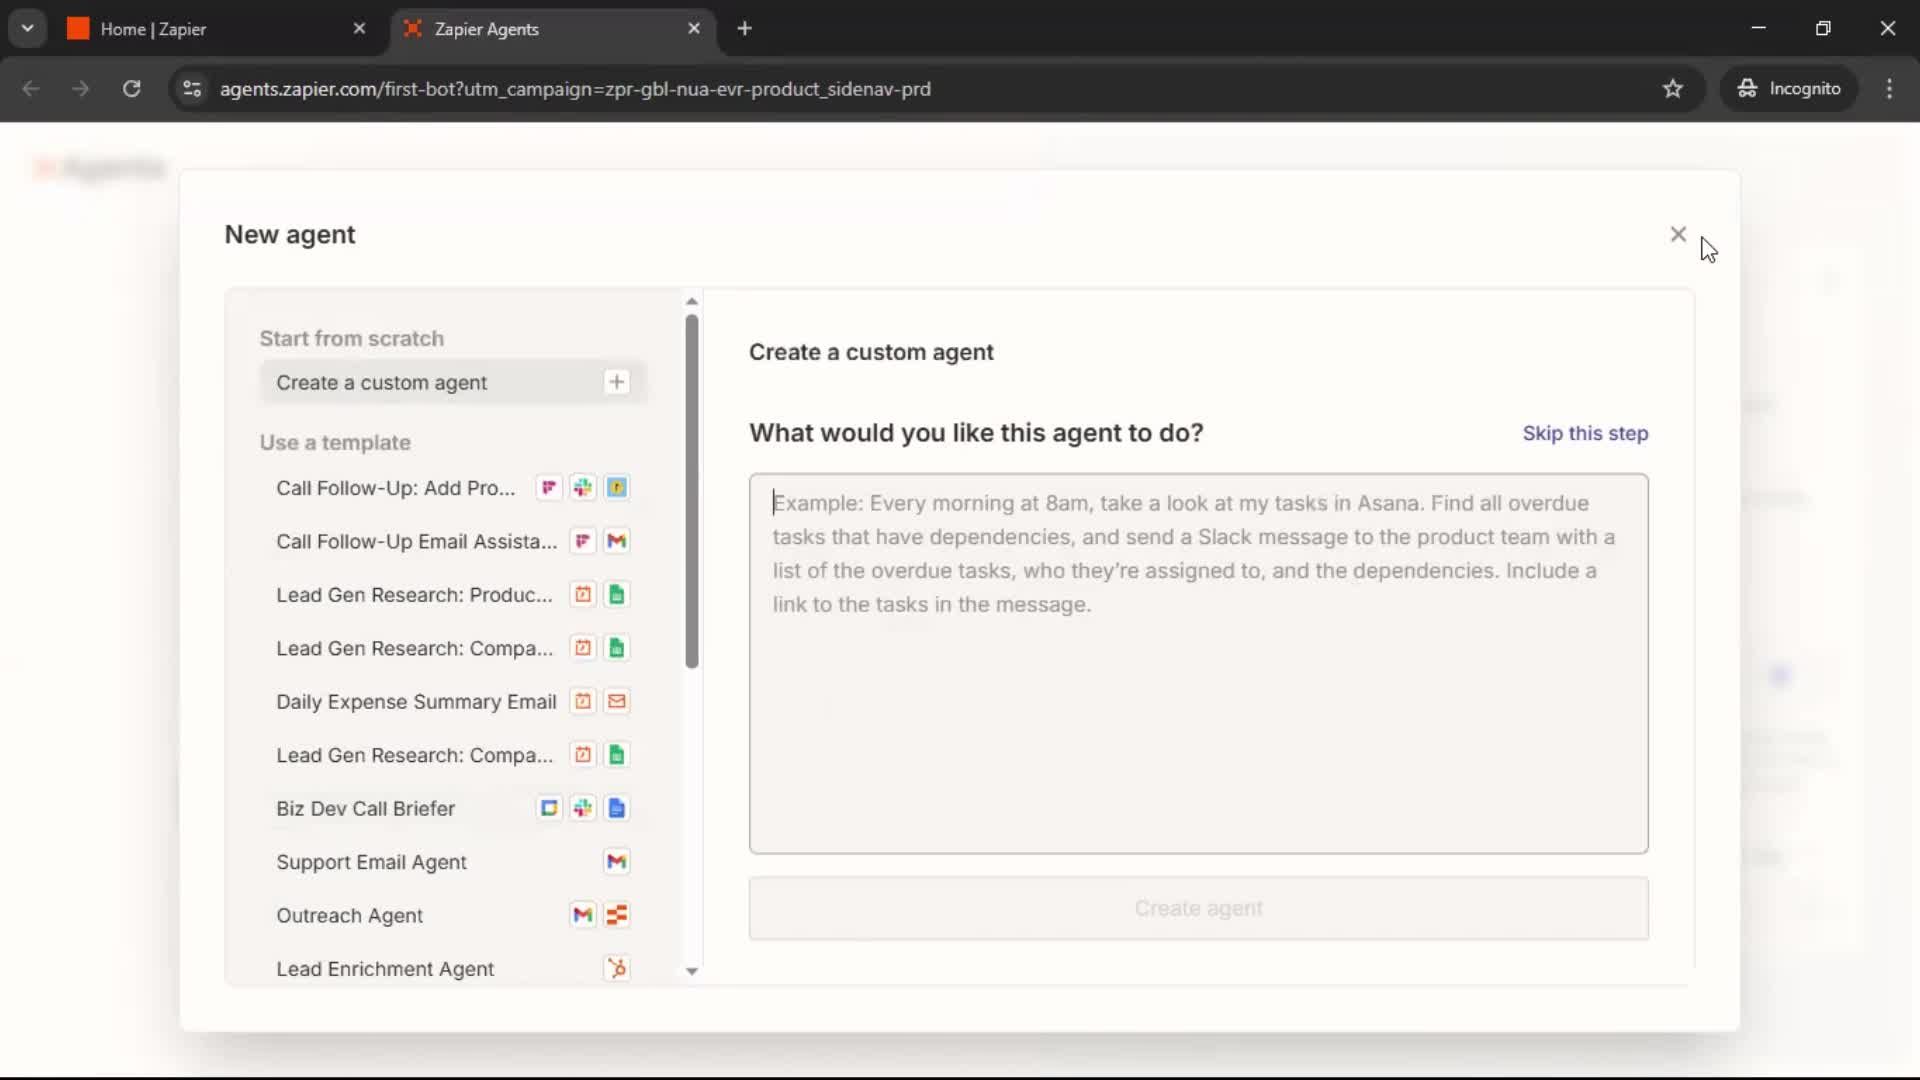Click the Fireflies icon on Call Follow-Up: Add Pro row
The height and width of the screenshot is (1080, 1920).
point(549,487)
